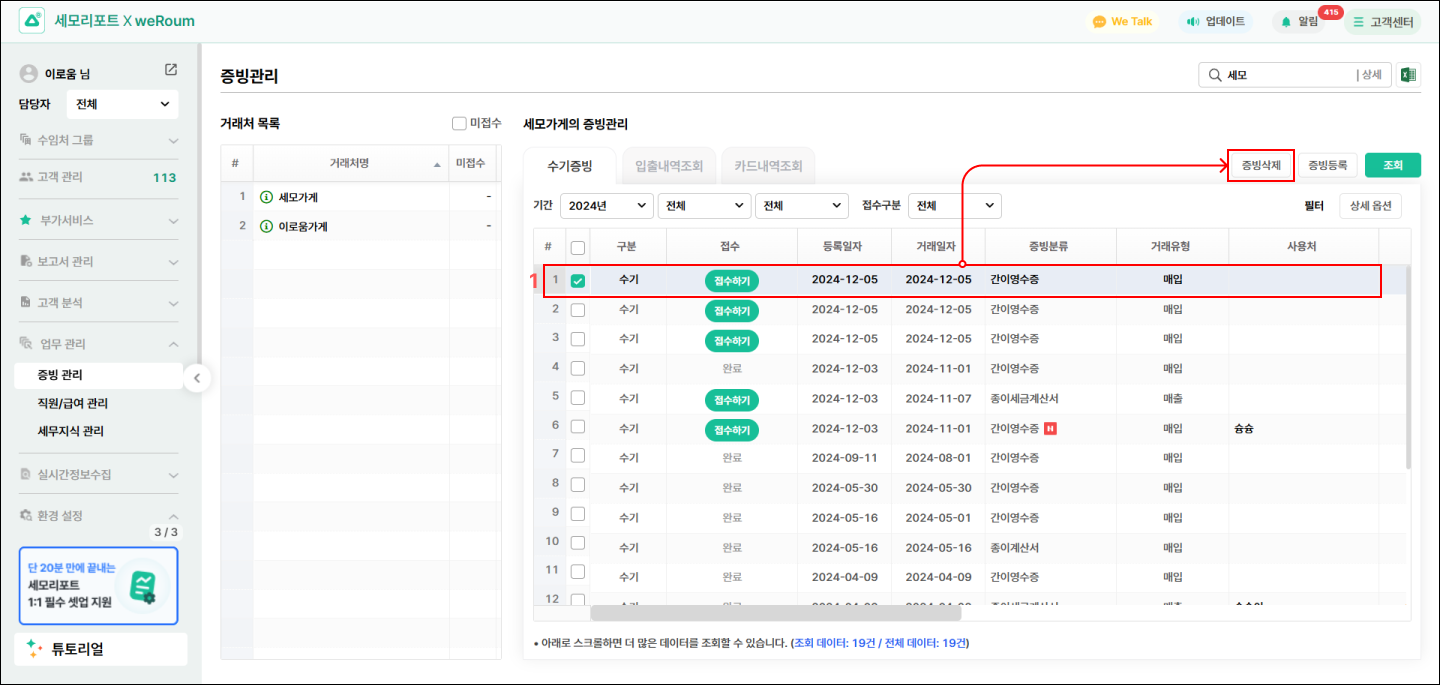1440x685 pixels.
Task: Click the Excel export icon
Action: click(1408, 75)
